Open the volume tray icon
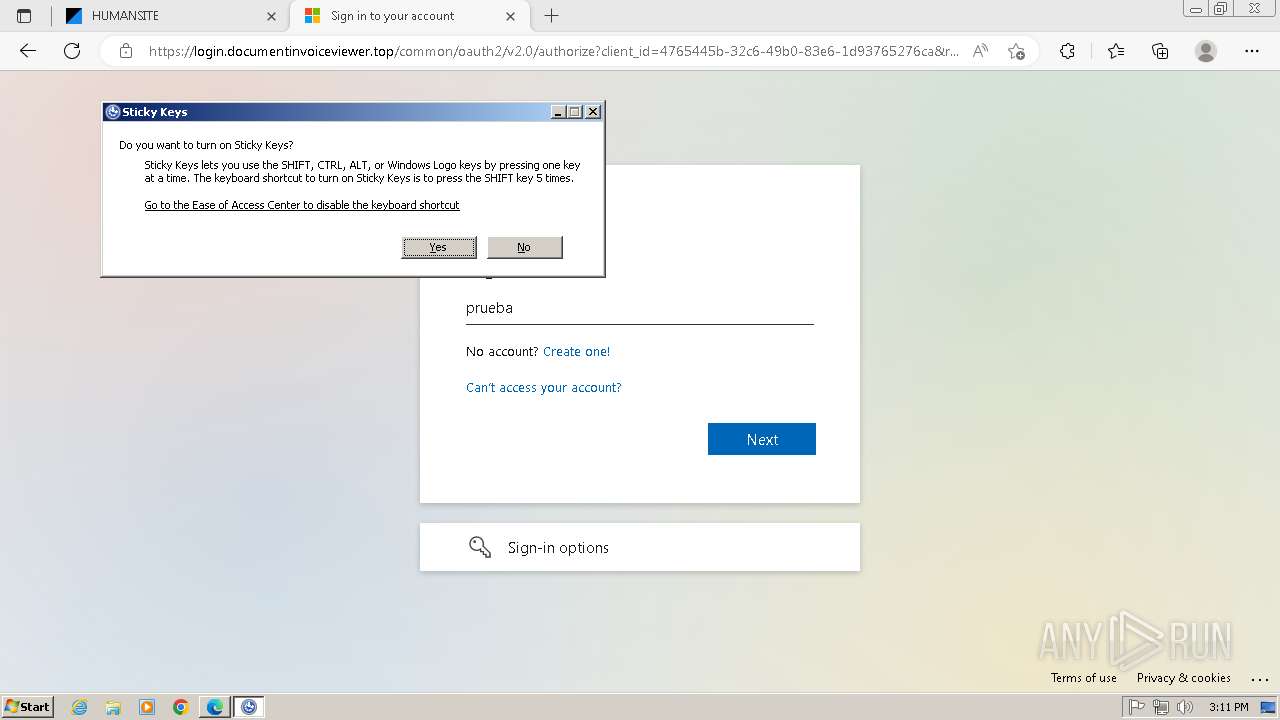Screen dimensions: 1280x720 (x=1185, y=707)
